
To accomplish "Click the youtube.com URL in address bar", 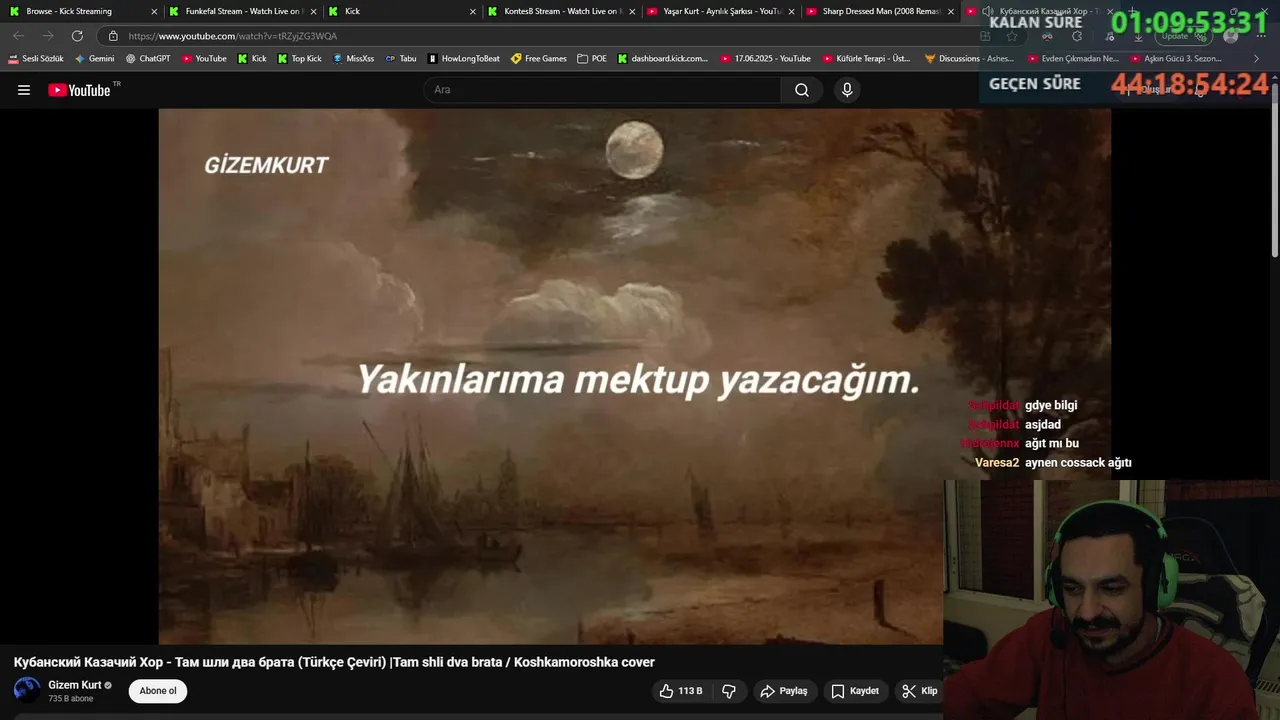I will click(x=233, y=36).
